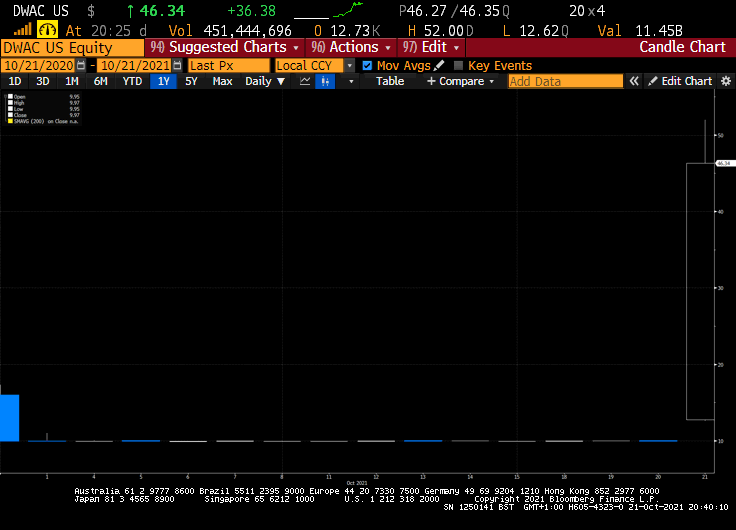Click start date field 10/21/2020
This screenshot has height=530, width=736.
38,65
